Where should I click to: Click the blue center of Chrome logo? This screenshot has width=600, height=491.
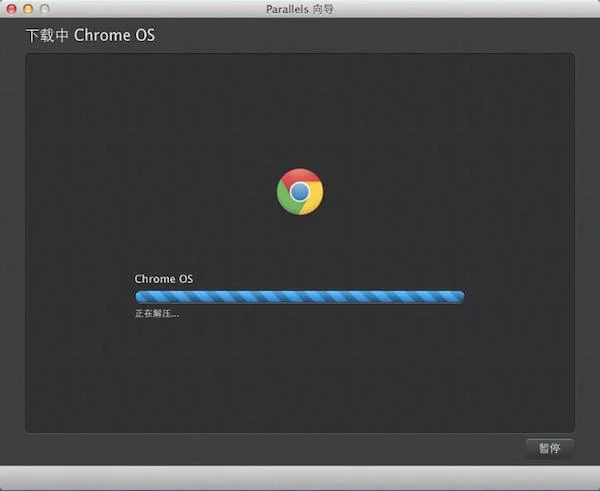click(300, 192)
